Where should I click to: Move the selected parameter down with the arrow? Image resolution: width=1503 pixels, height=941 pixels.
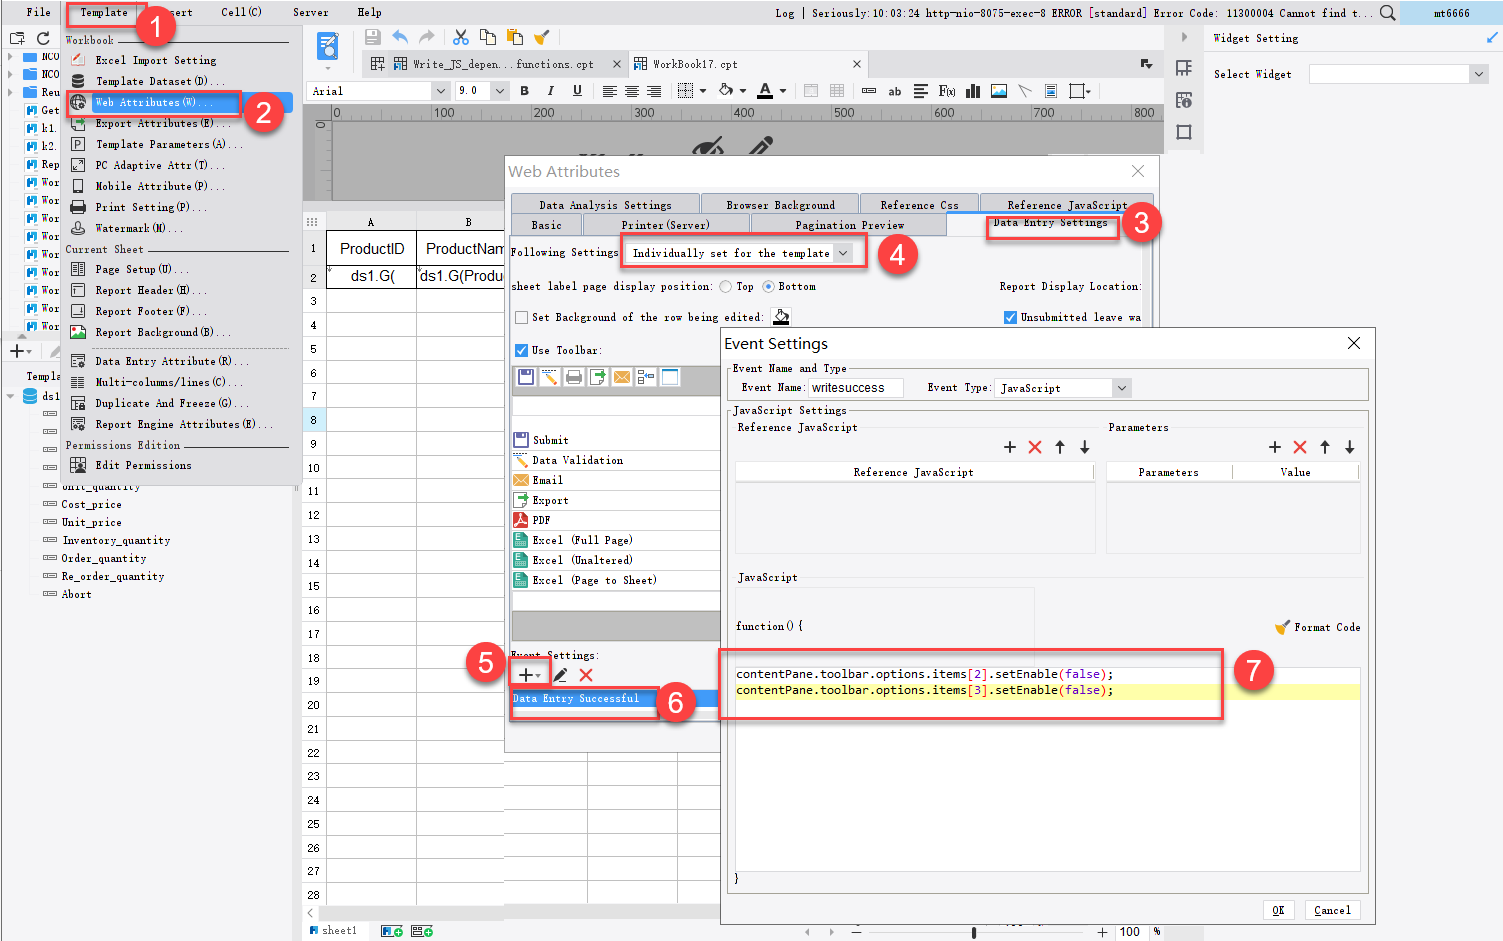1349,447
